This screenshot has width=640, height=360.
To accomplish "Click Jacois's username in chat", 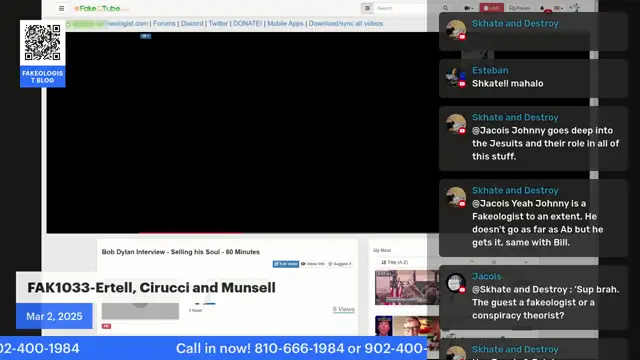I will [x=487, y=276].
